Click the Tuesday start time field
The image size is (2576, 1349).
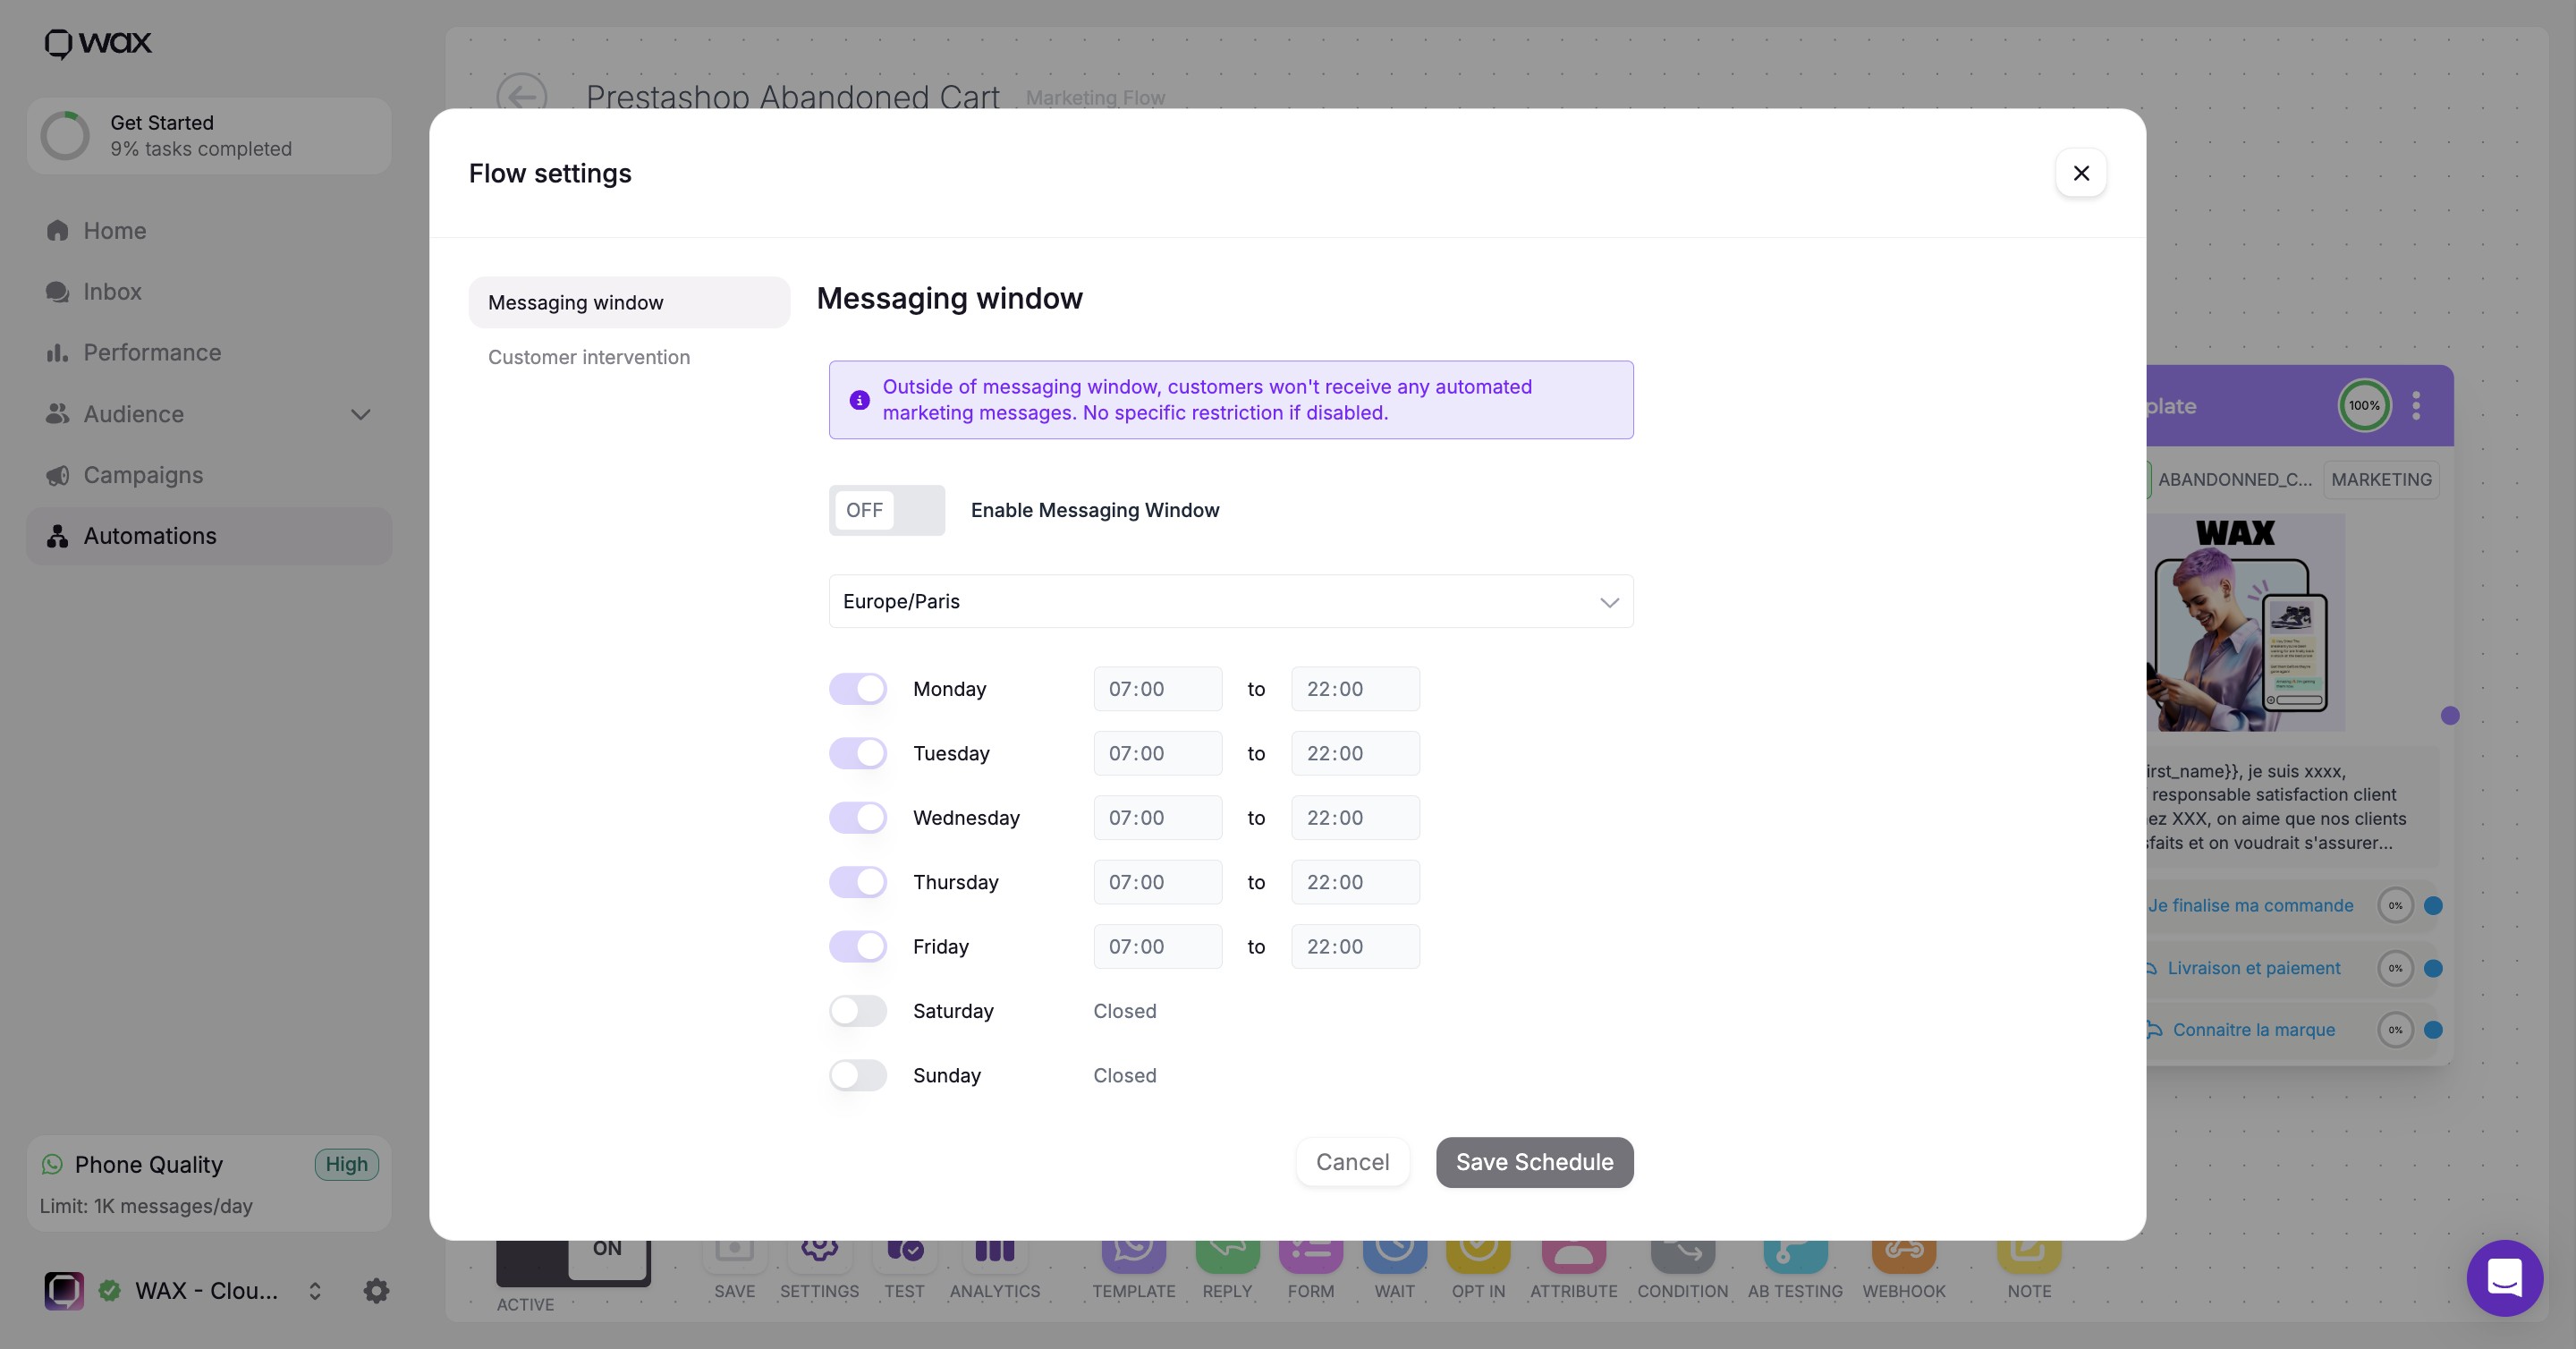coord(1157,753)
